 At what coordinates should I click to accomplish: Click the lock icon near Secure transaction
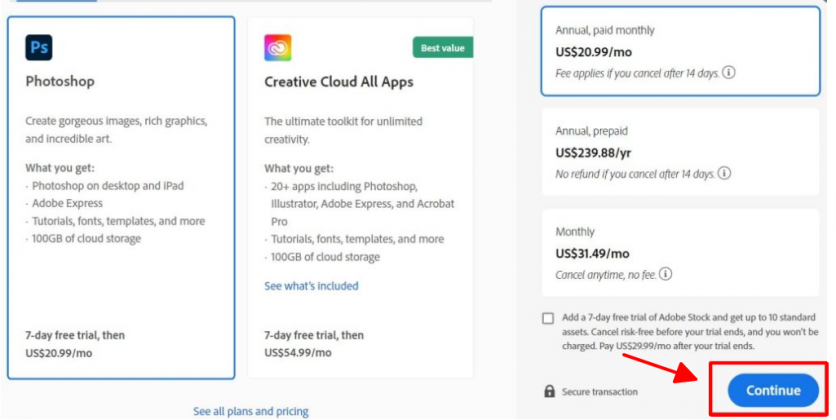pos(549,391)
